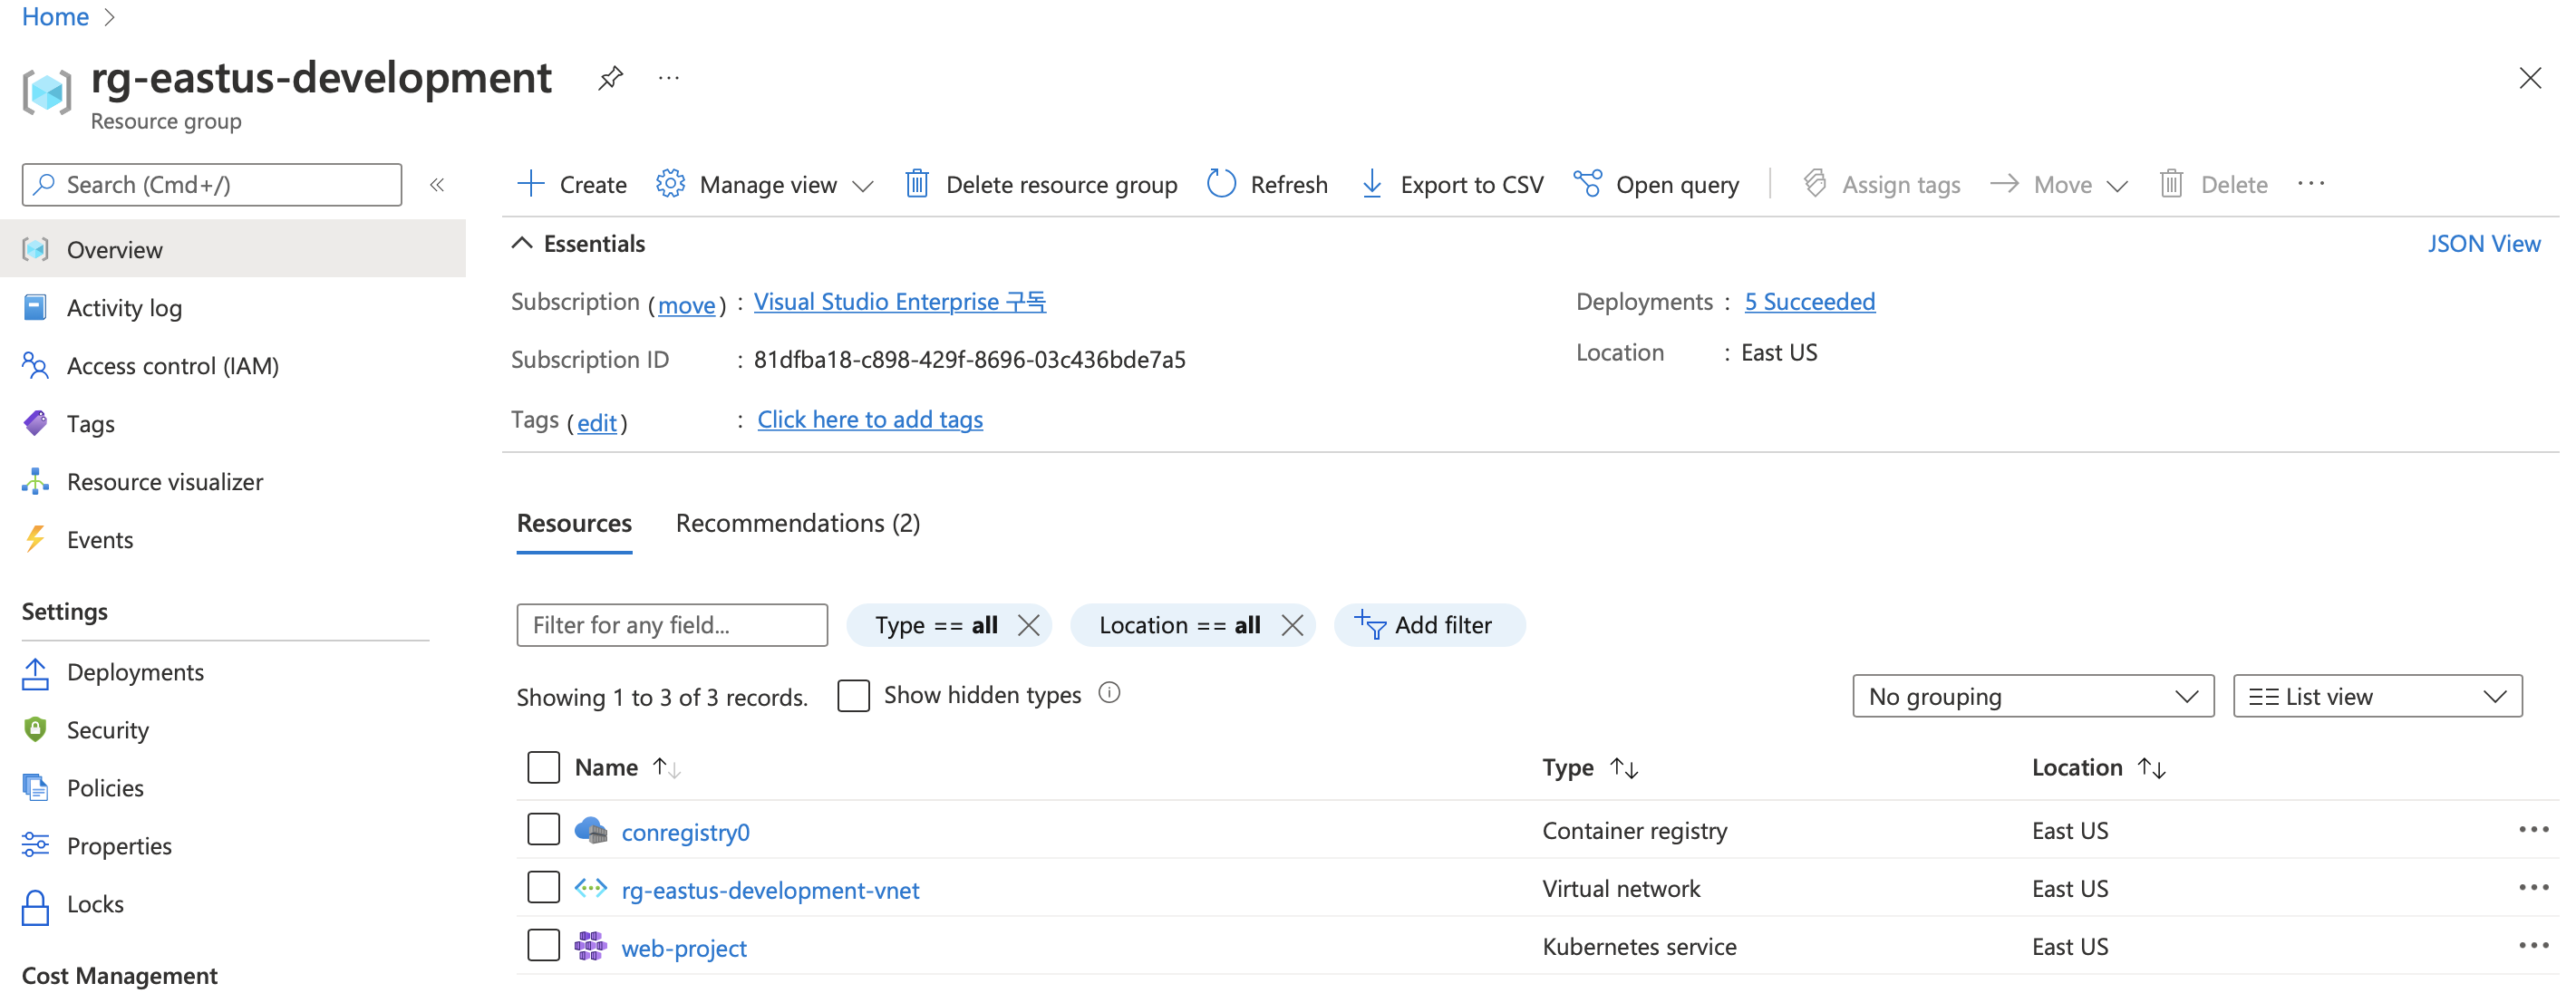Image resolution: width=2576 pixels, height=993 pixels.
Task: Tick the select-all Name header checkbox
Action: click(x=543, y=767)
